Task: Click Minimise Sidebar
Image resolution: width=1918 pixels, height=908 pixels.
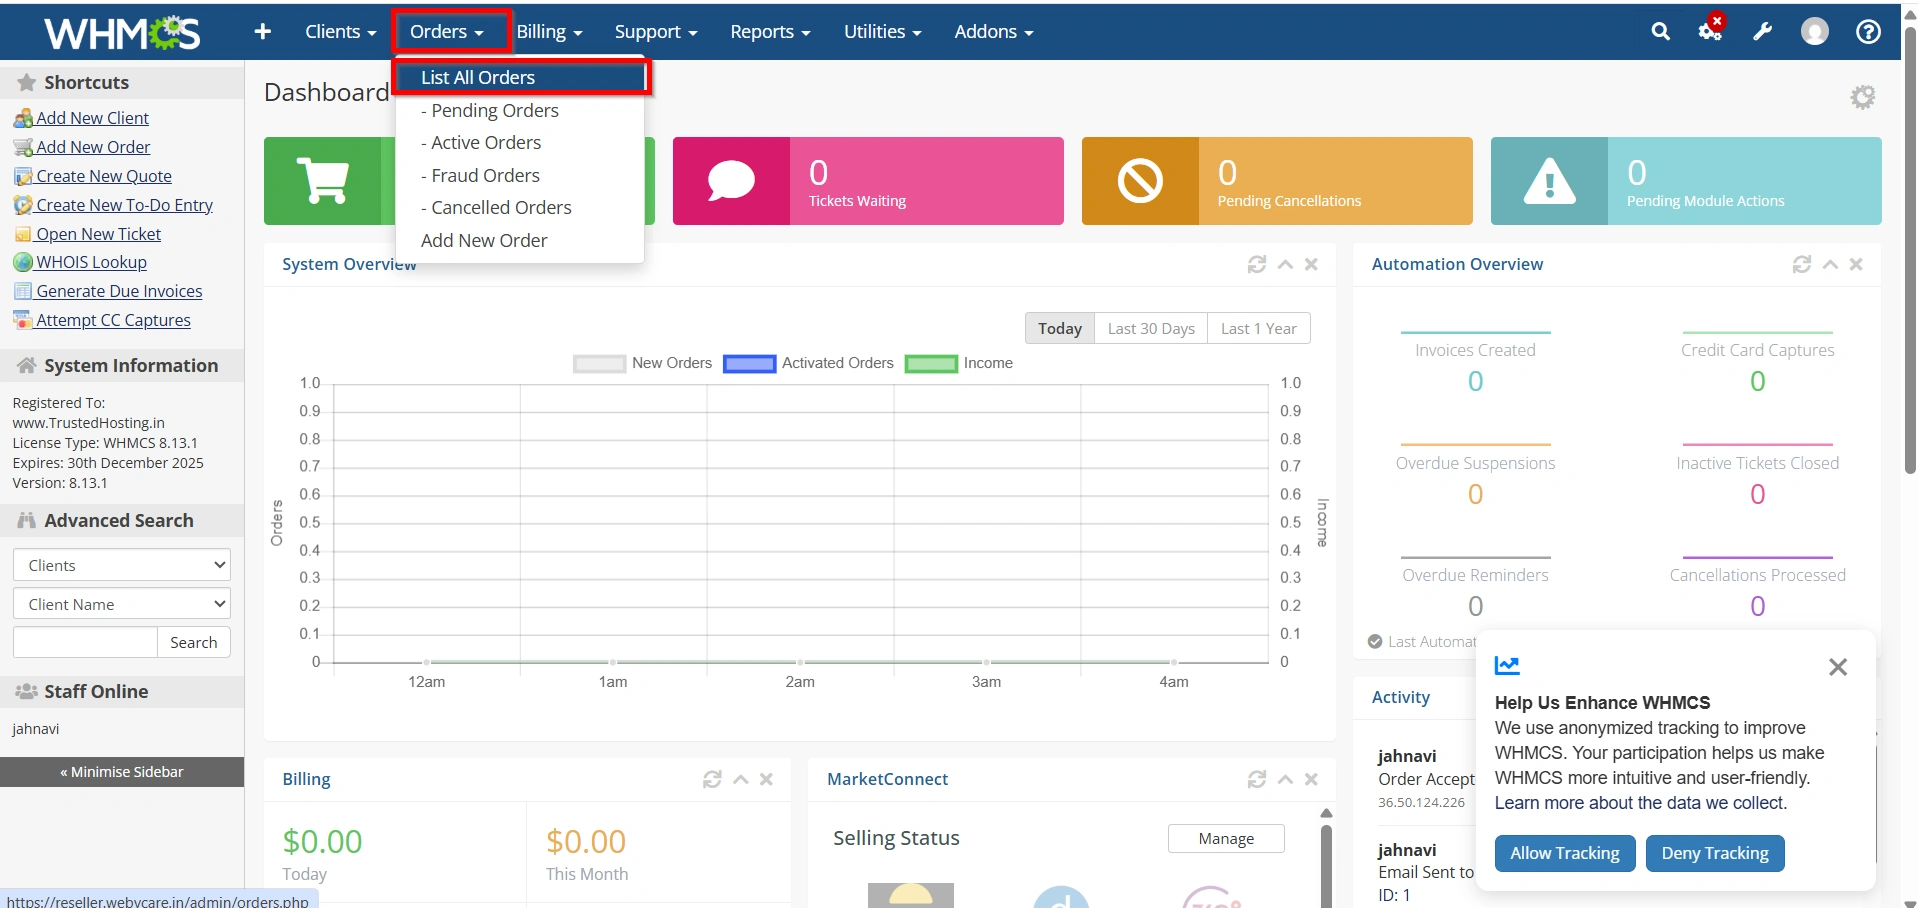Action: (x=122, y=772)
